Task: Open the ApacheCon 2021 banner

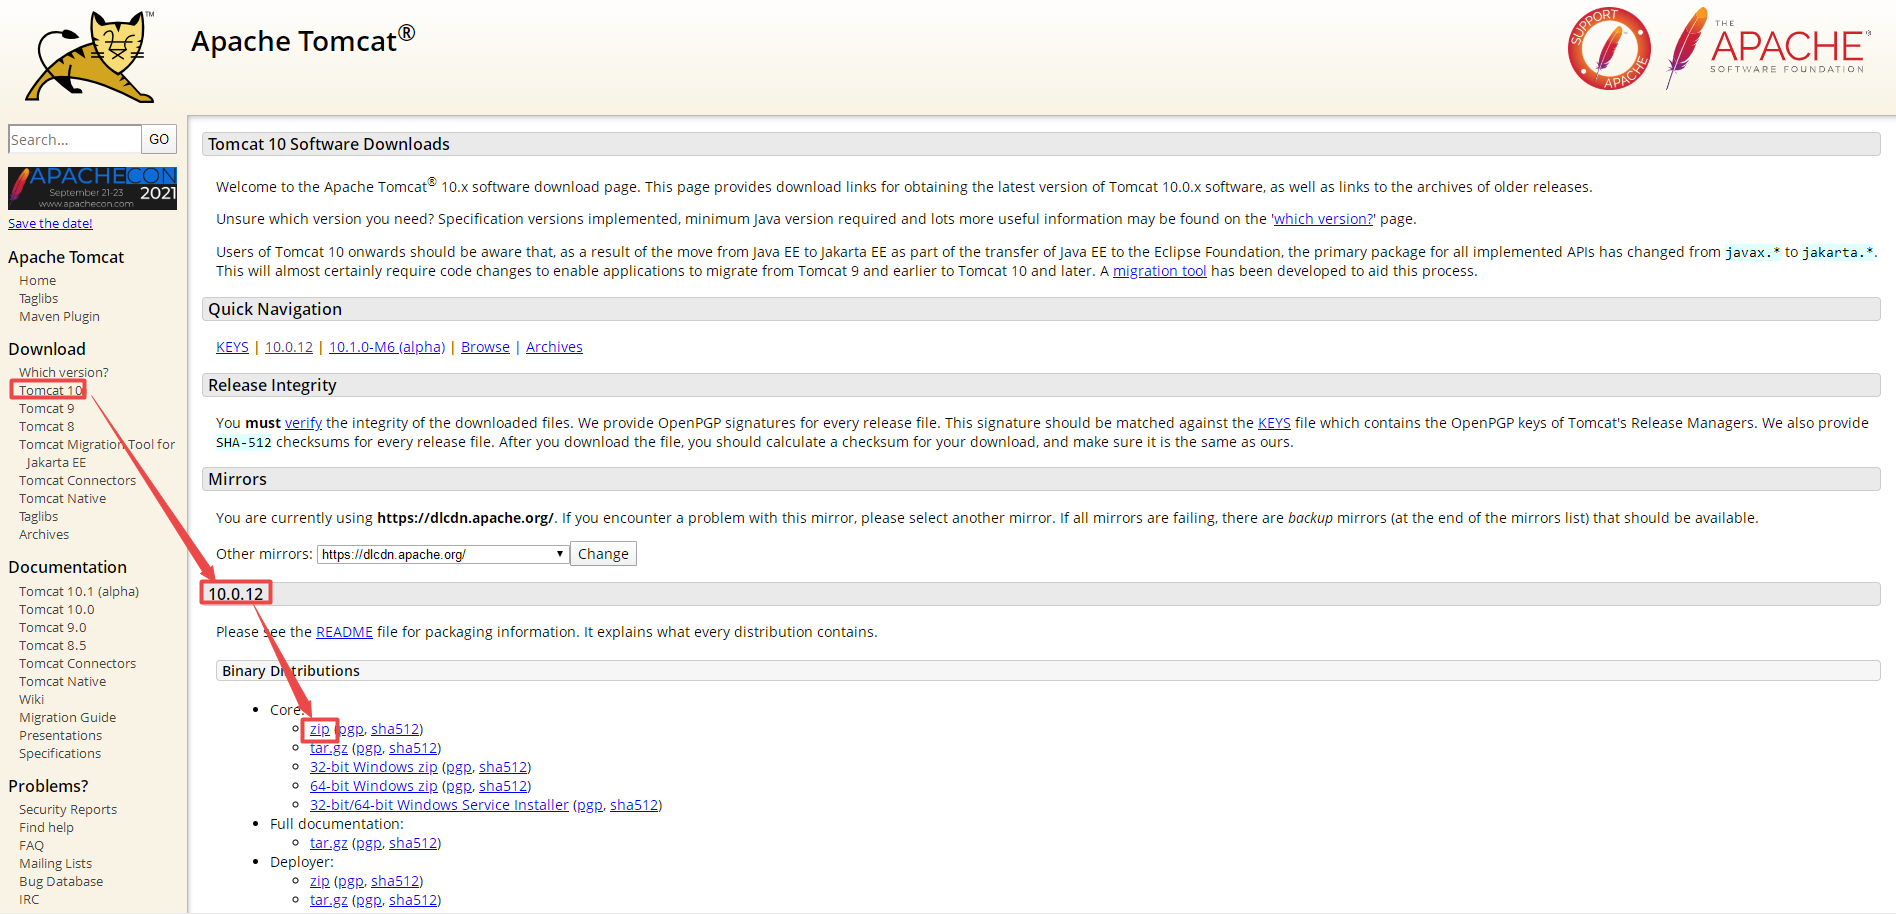Action: (92, 188)
